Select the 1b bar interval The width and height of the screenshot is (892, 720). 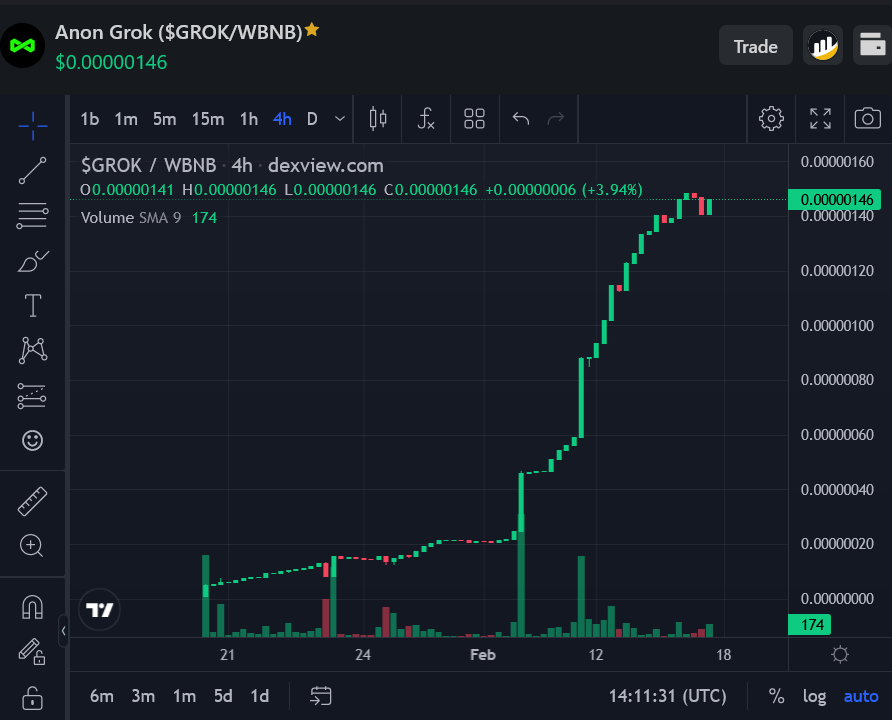point(89,119)
